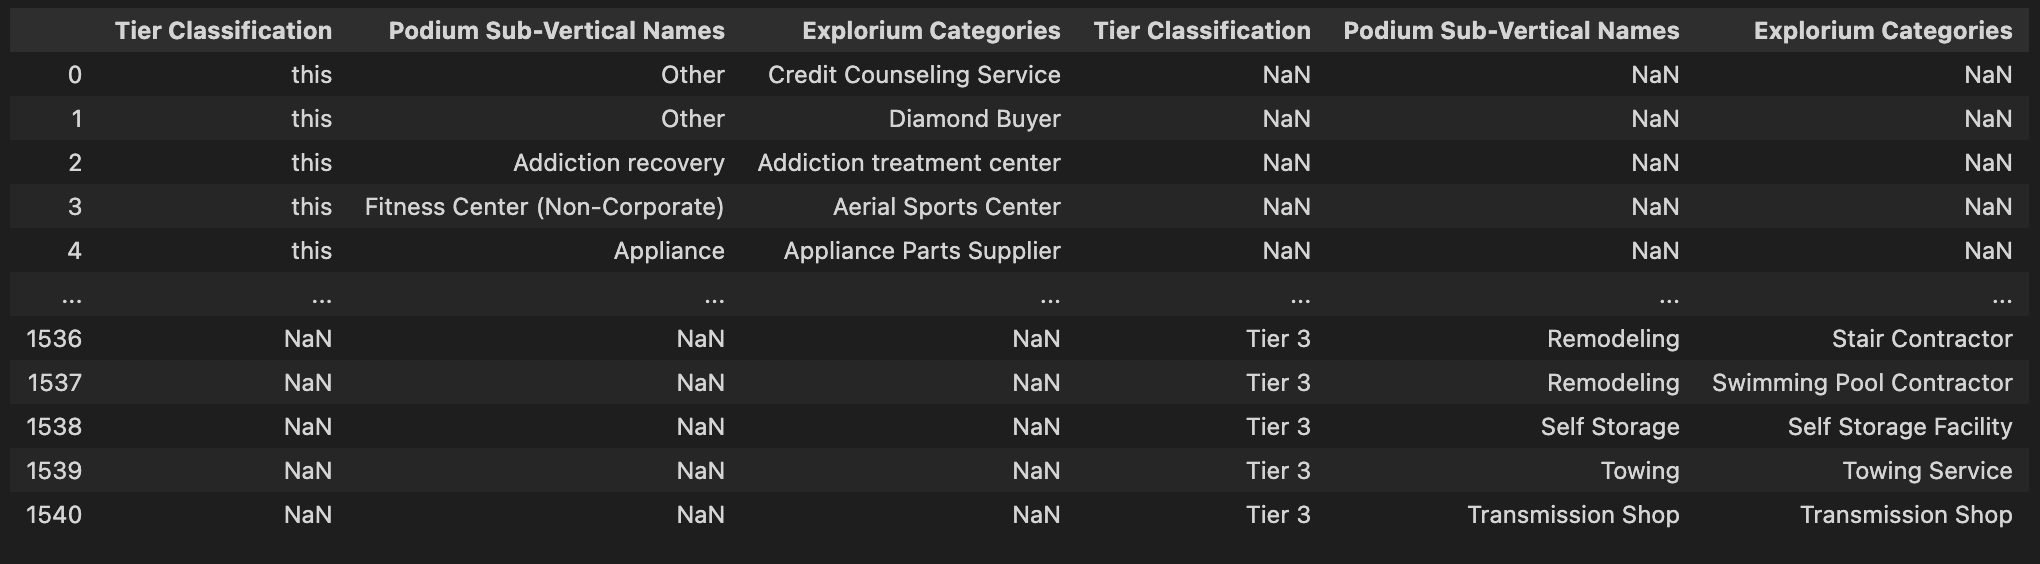Select the Towing Service cell
Image resolution: width=2040 pixels, height=564 pixels.
click(x=1927, y=471)
